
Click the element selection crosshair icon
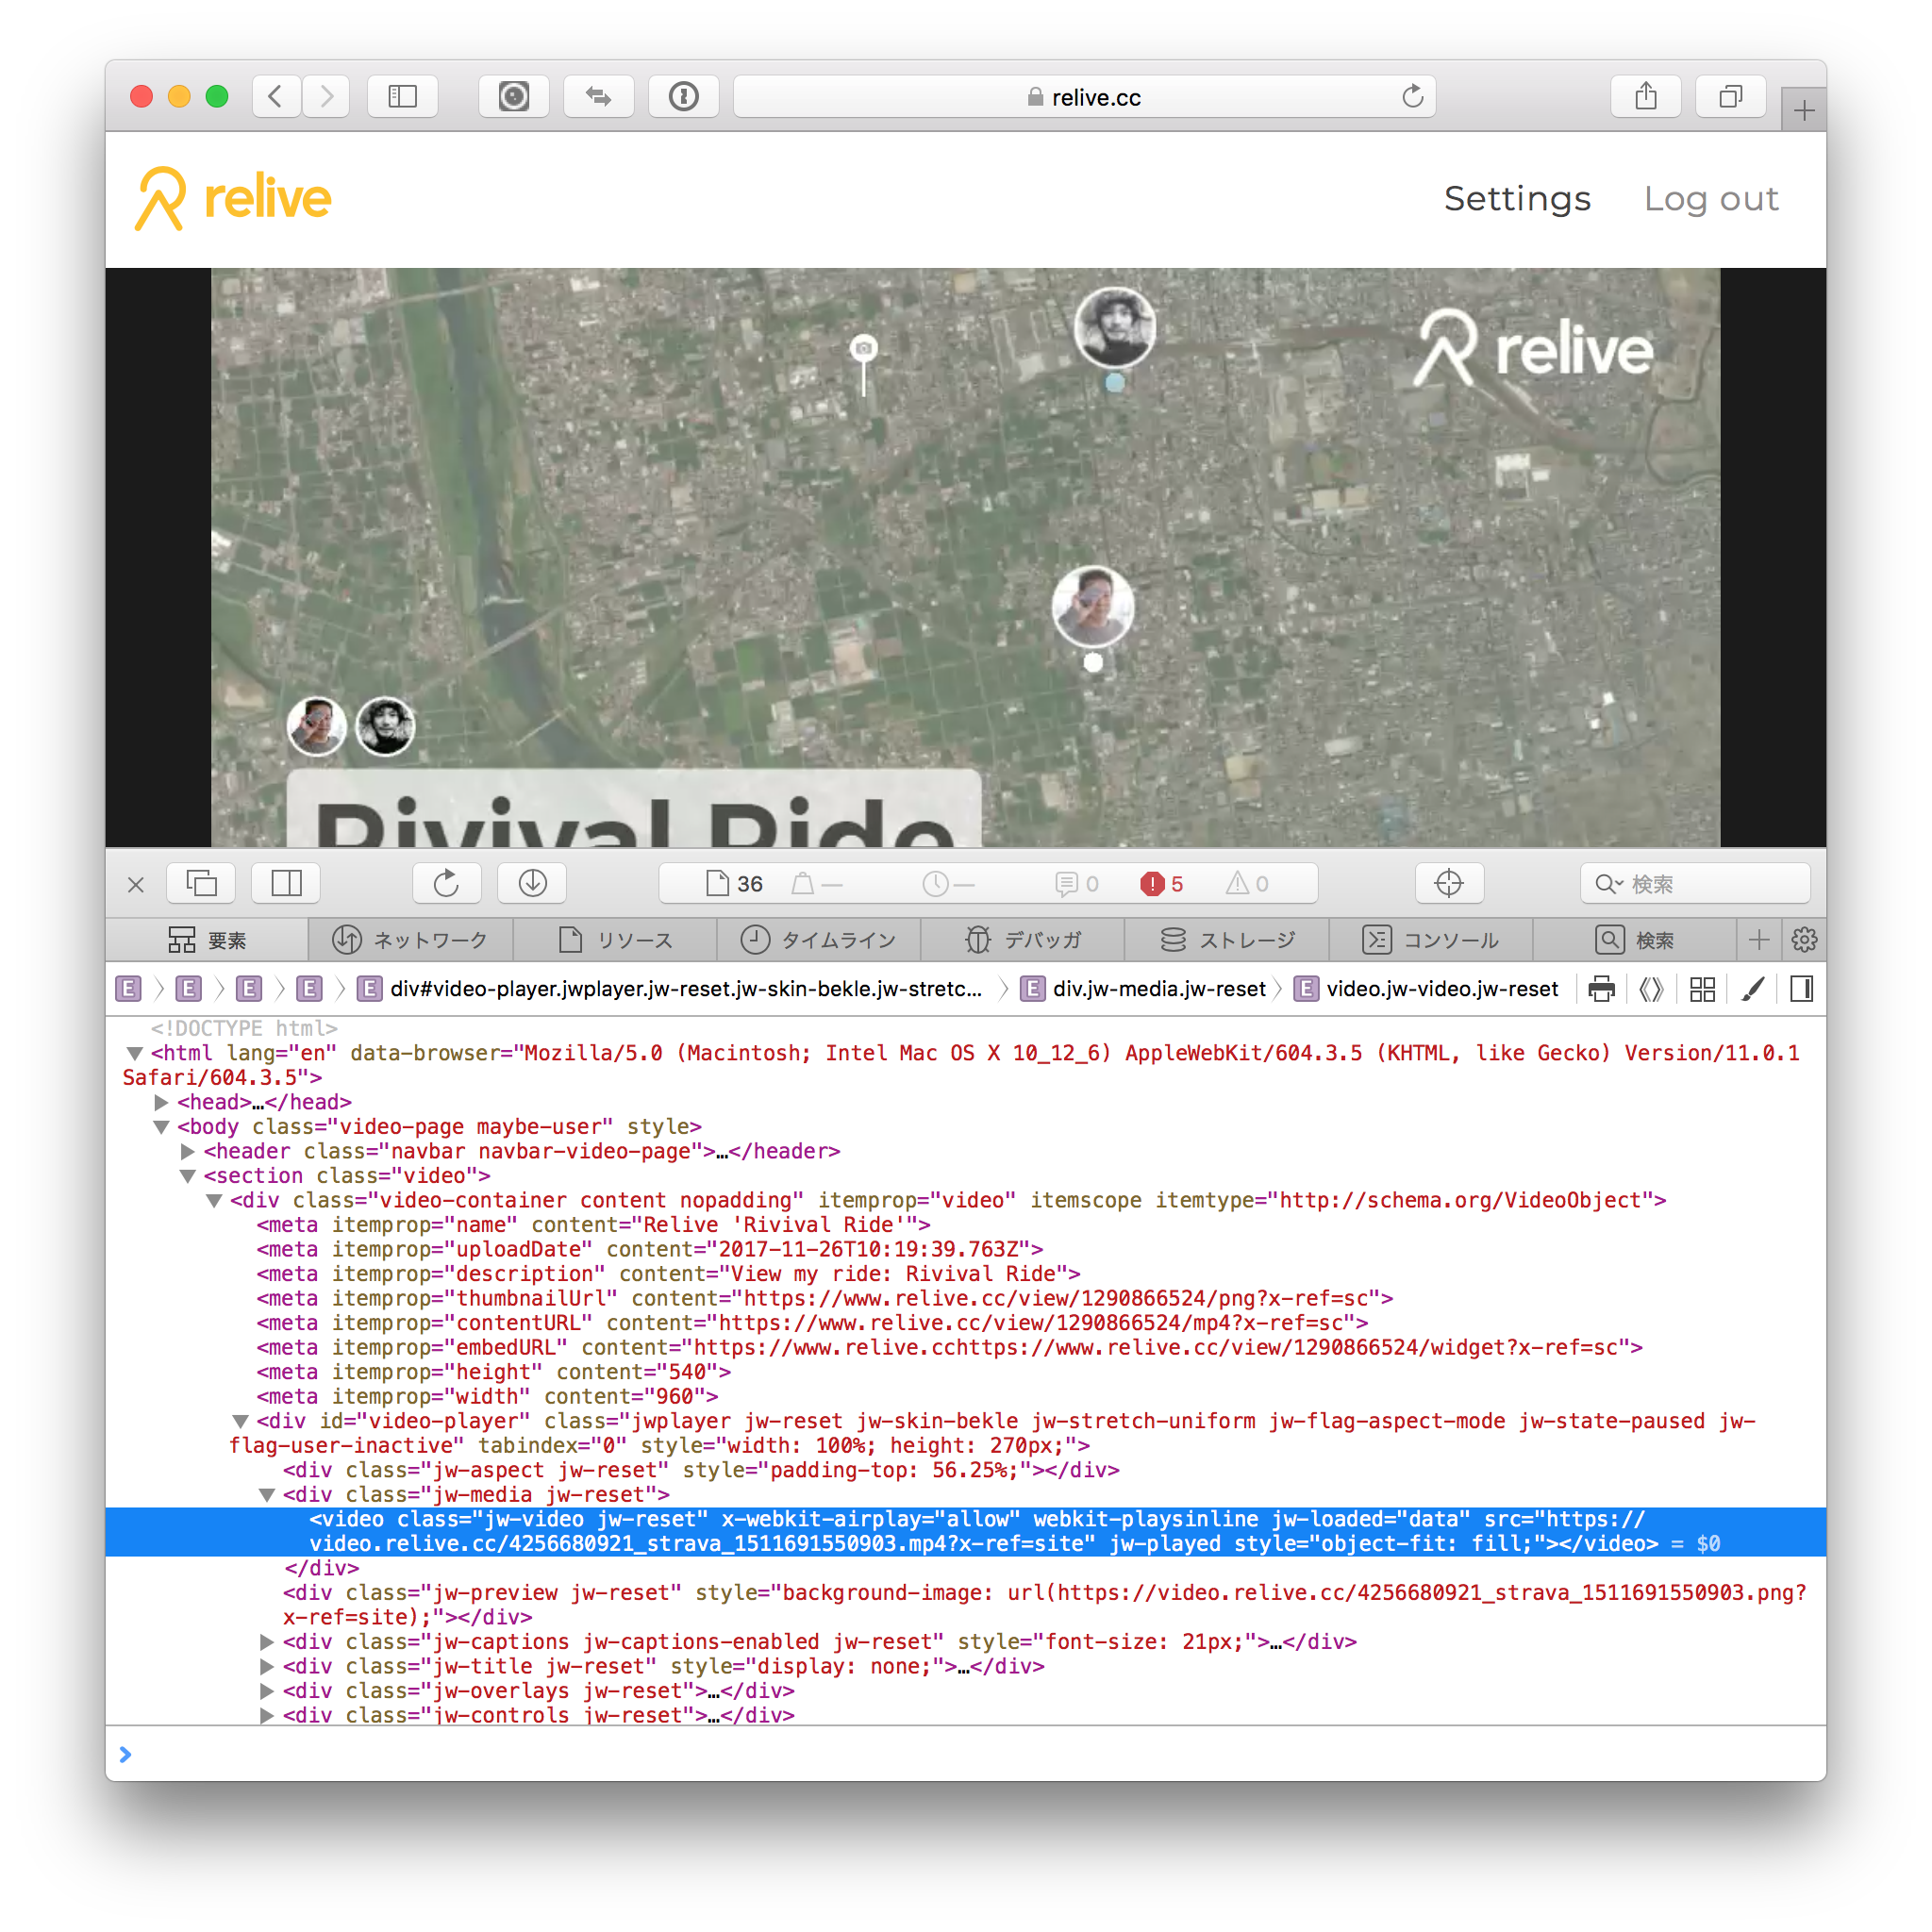[1448, 883]
